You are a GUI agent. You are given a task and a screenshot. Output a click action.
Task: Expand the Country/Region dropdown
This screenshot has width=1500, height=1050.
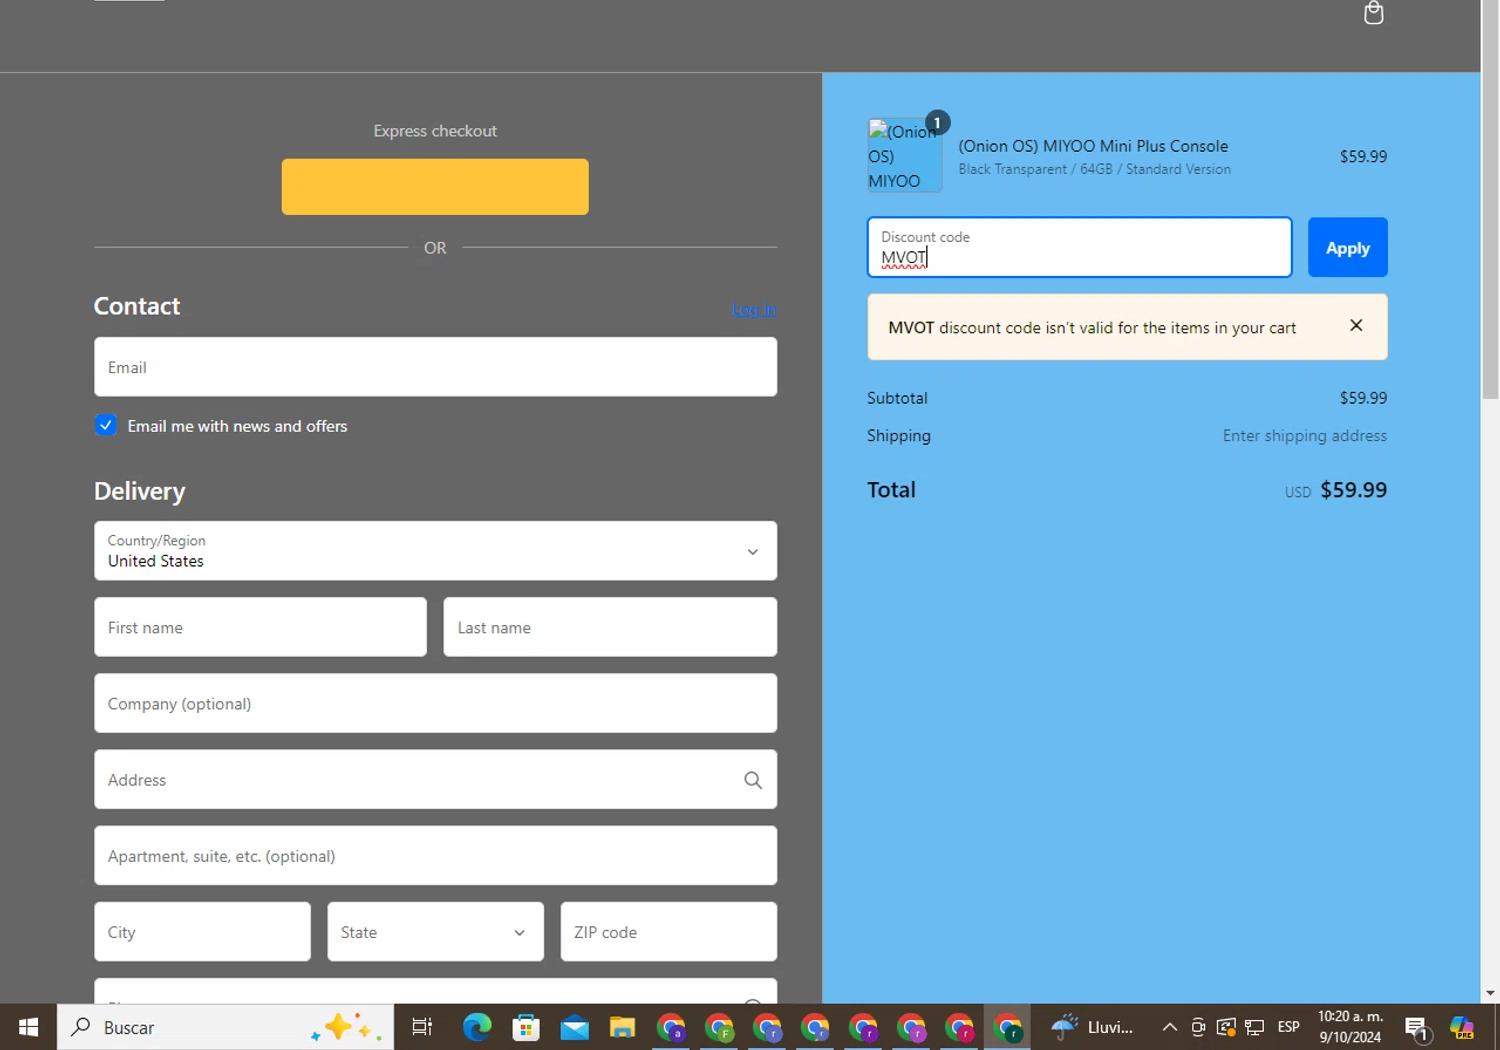[x=435, y=551]
